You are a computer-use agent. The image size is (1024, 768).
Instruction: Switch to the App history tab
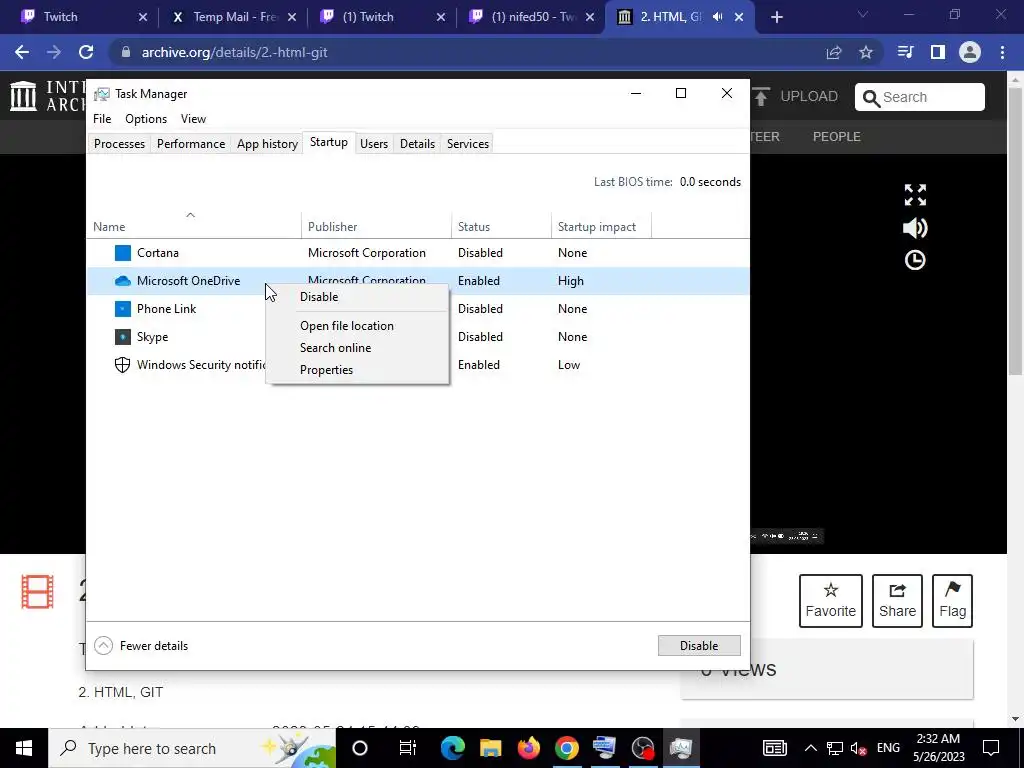coord(267,144)
